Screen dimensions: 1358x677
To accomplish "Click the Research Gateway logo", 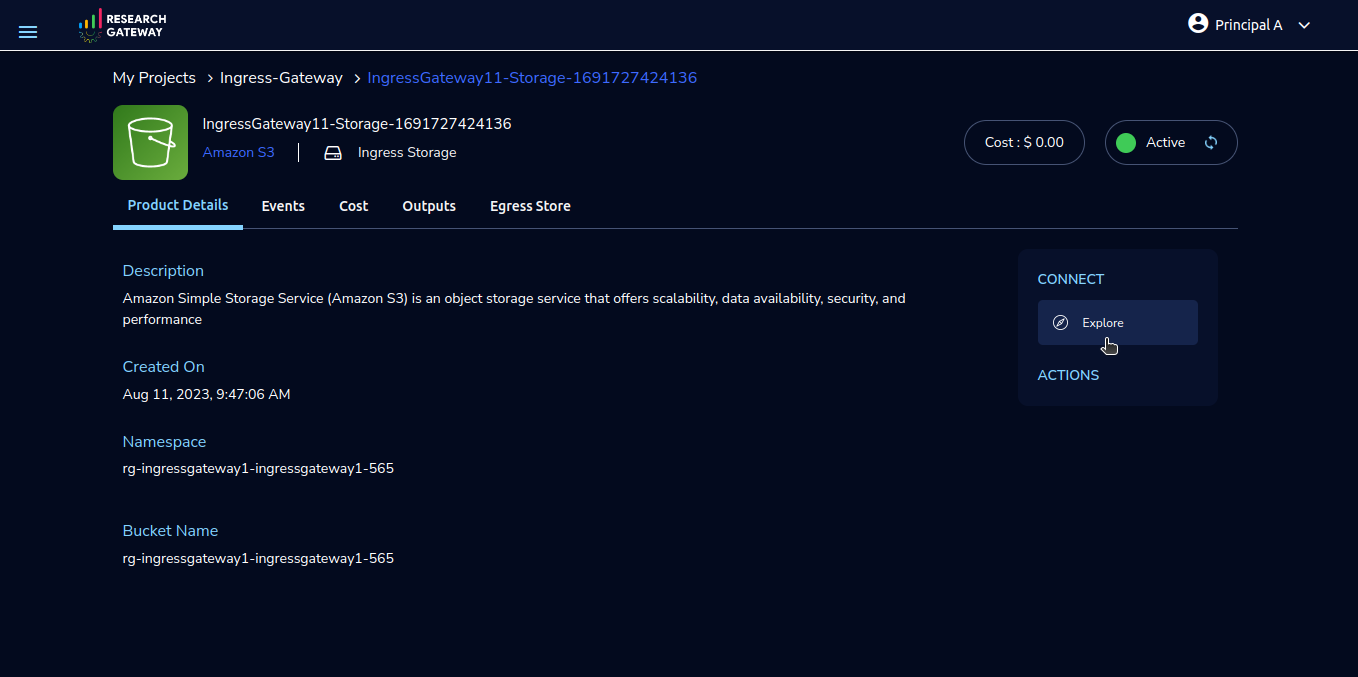I will 123,25.
